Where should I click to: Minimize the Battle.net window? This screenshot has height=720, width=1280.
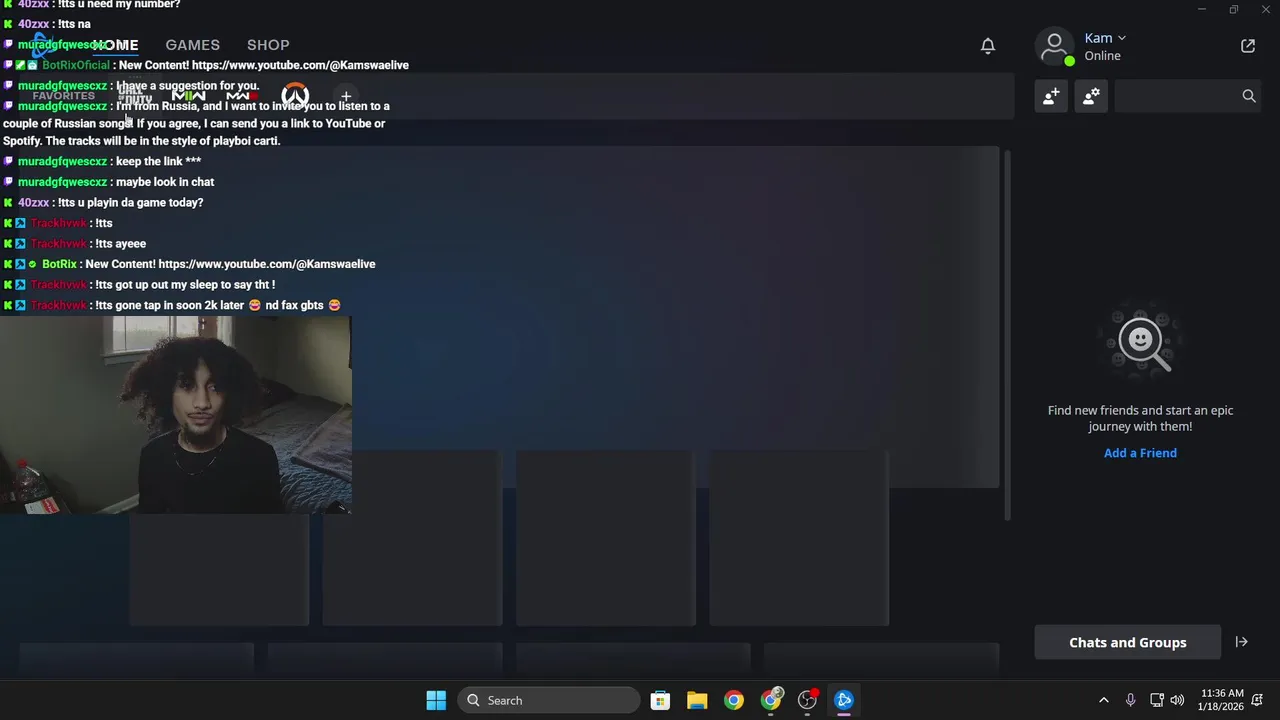1201,9
